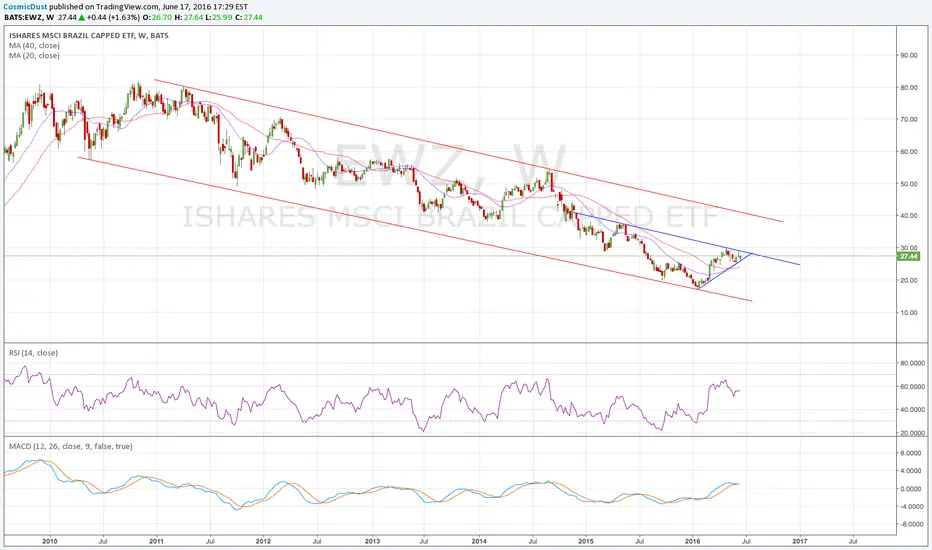Click the 0.0000 MACD axis label

click(913, 489)
